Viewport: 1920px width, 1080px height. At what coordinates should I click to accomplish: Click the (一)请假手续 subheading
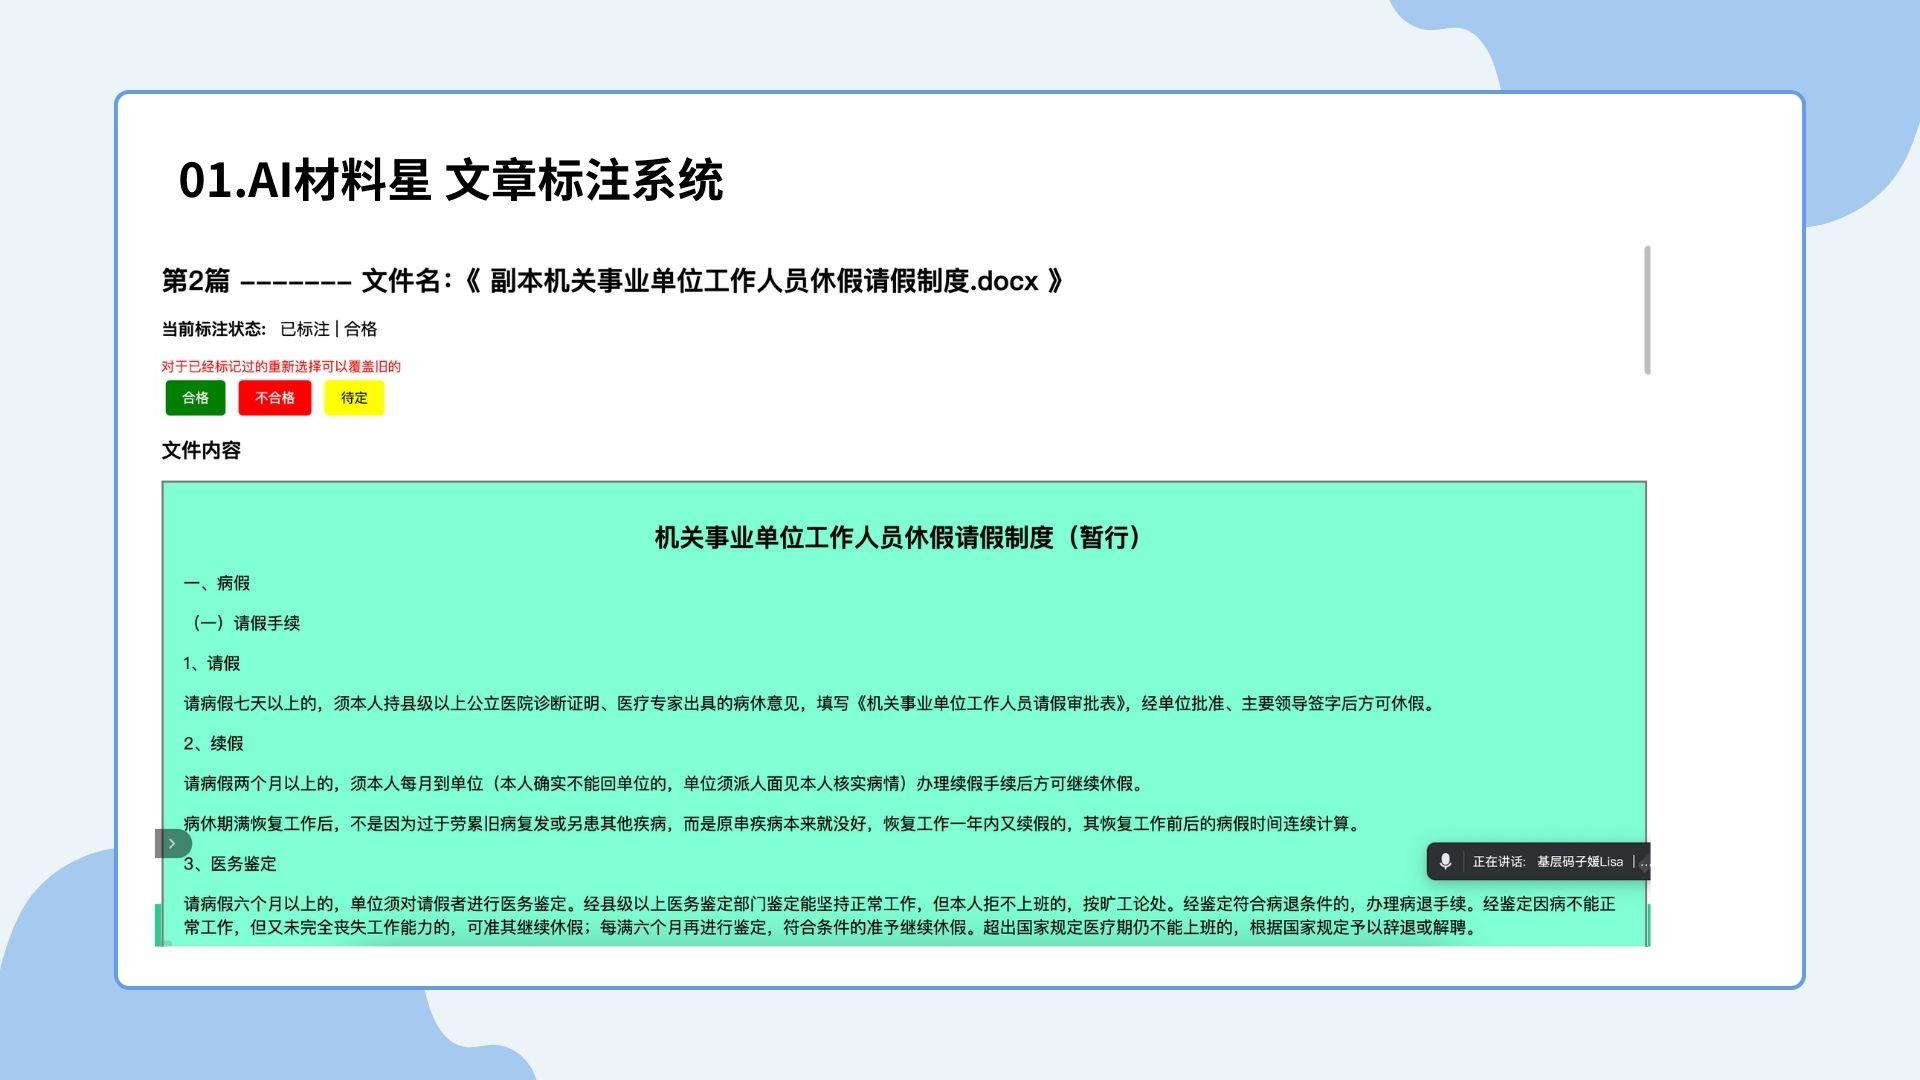click(x=245, y=624)
